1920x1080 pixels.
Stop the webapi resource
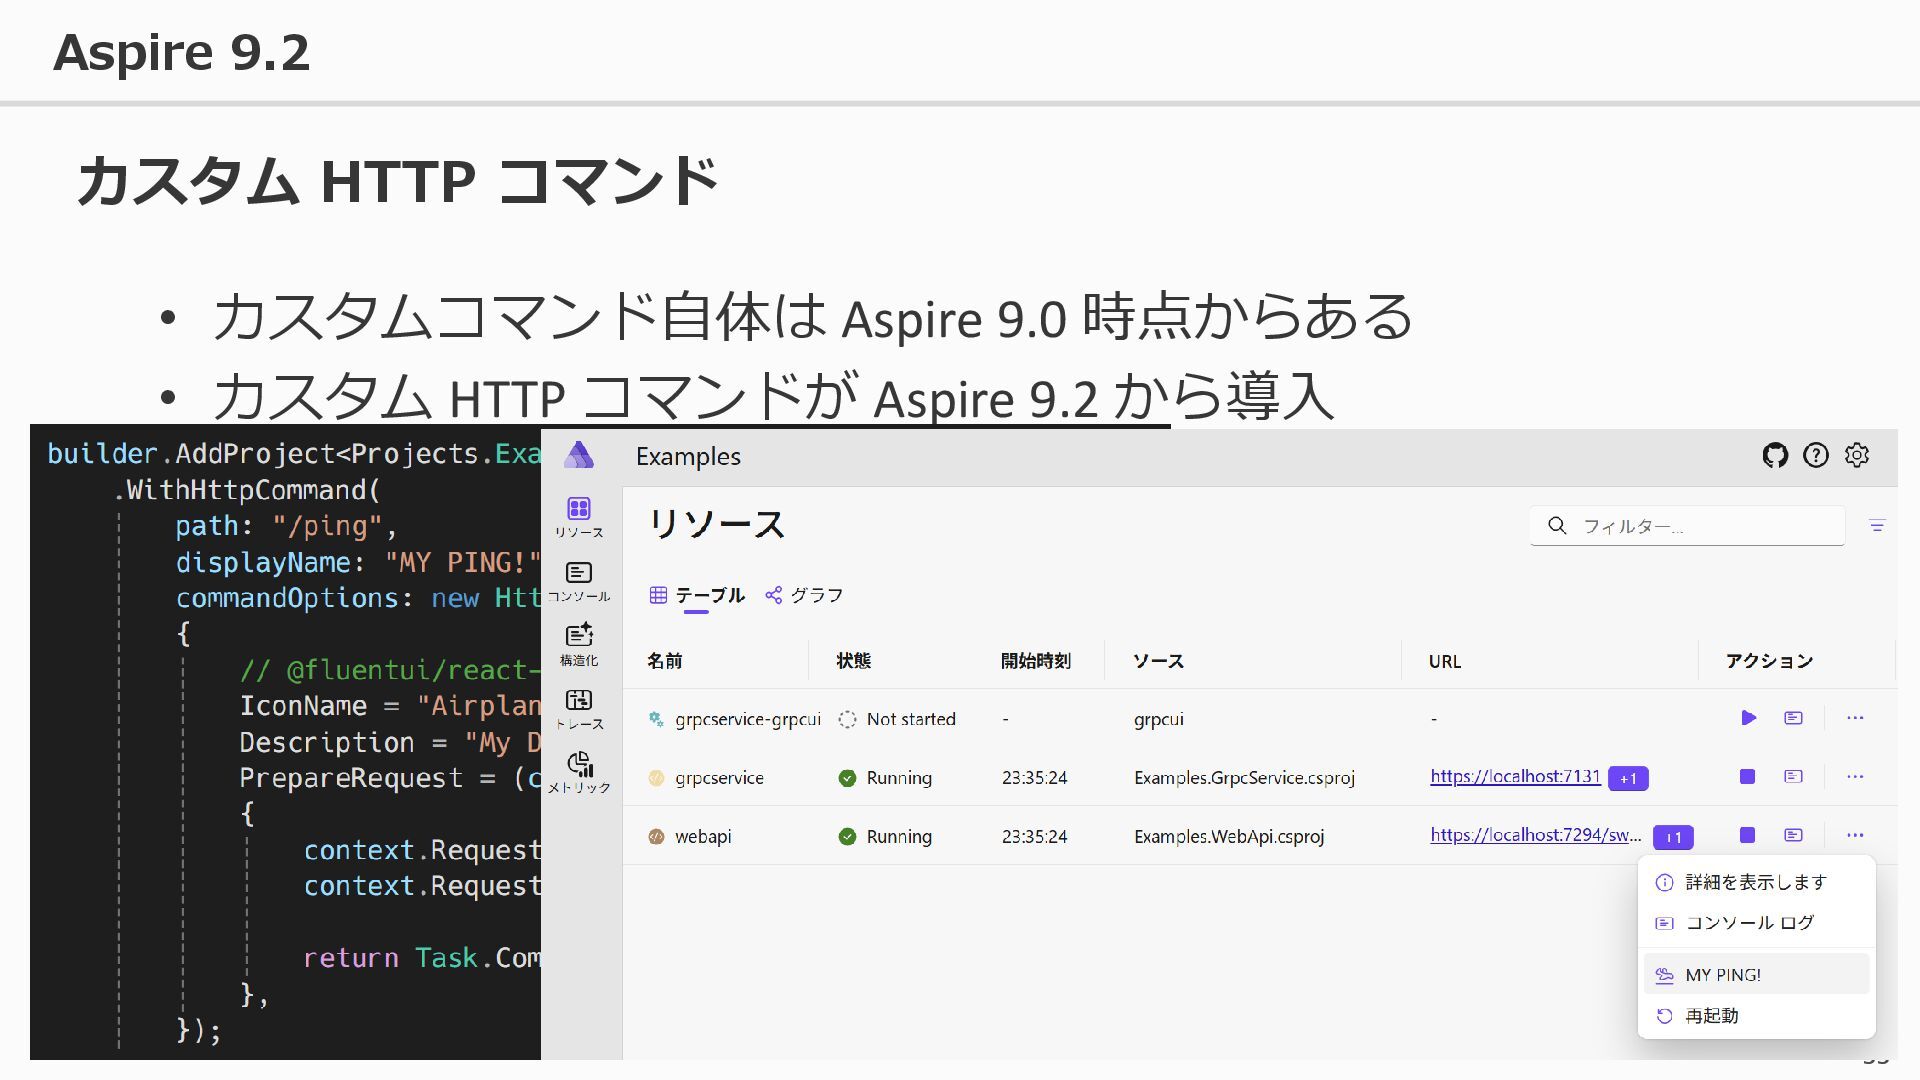tap(1748, 835)
